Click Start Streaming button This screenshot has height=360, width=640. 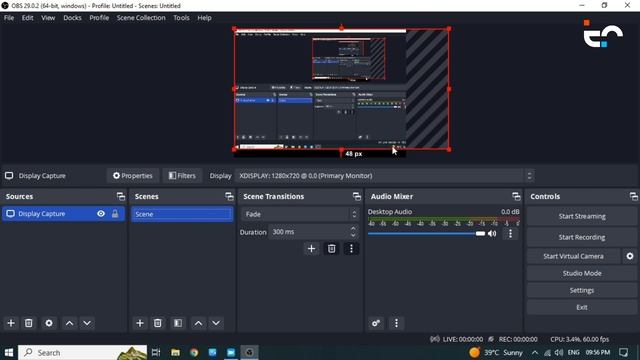[582, 217]
